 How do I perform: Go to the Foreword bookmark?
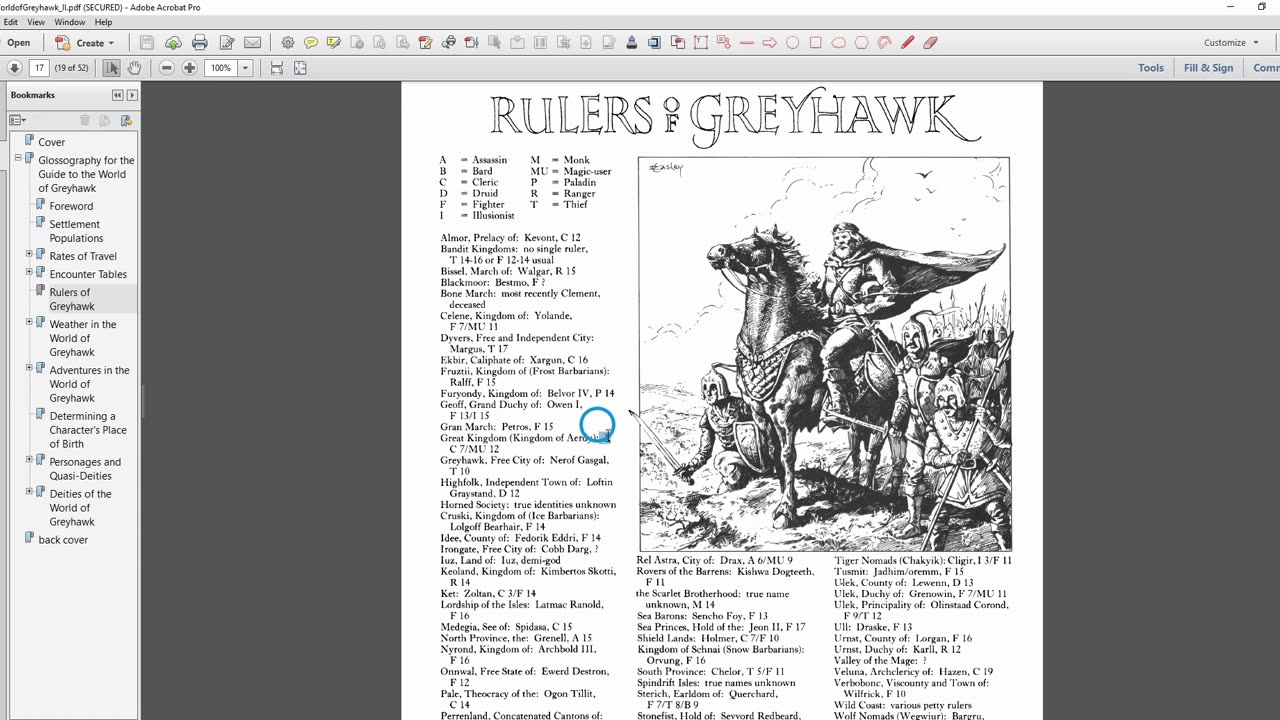point(71,206)
